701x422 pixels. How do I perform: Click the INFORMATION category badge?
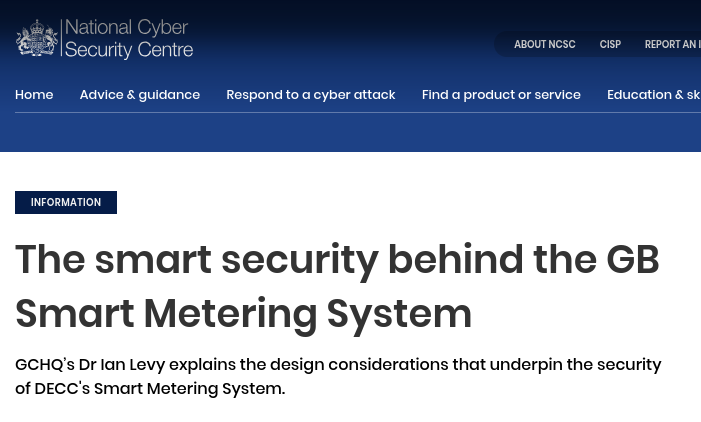(x=66, y=202)
